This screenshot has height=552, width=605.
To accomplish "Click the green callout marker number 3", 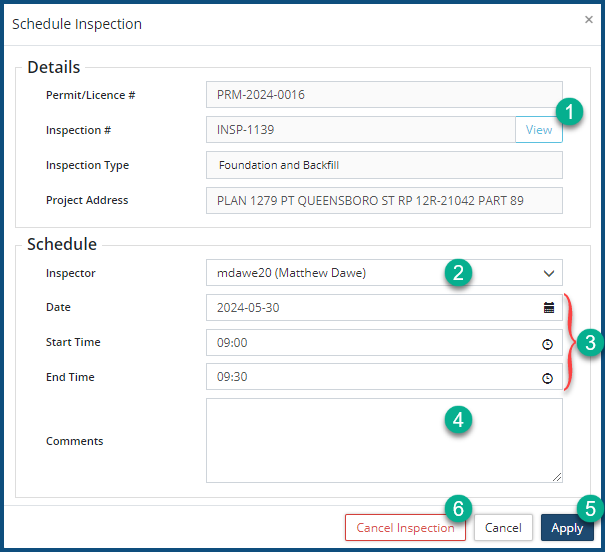I will [x=590, y=343].
